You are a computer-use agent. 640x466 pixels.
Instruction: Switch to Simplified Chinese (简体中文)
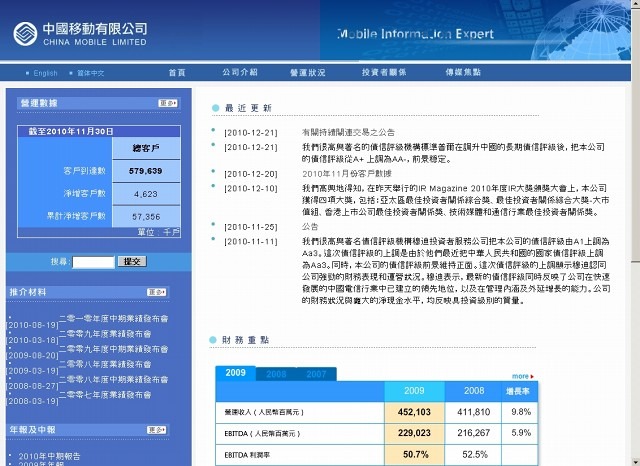91,73
